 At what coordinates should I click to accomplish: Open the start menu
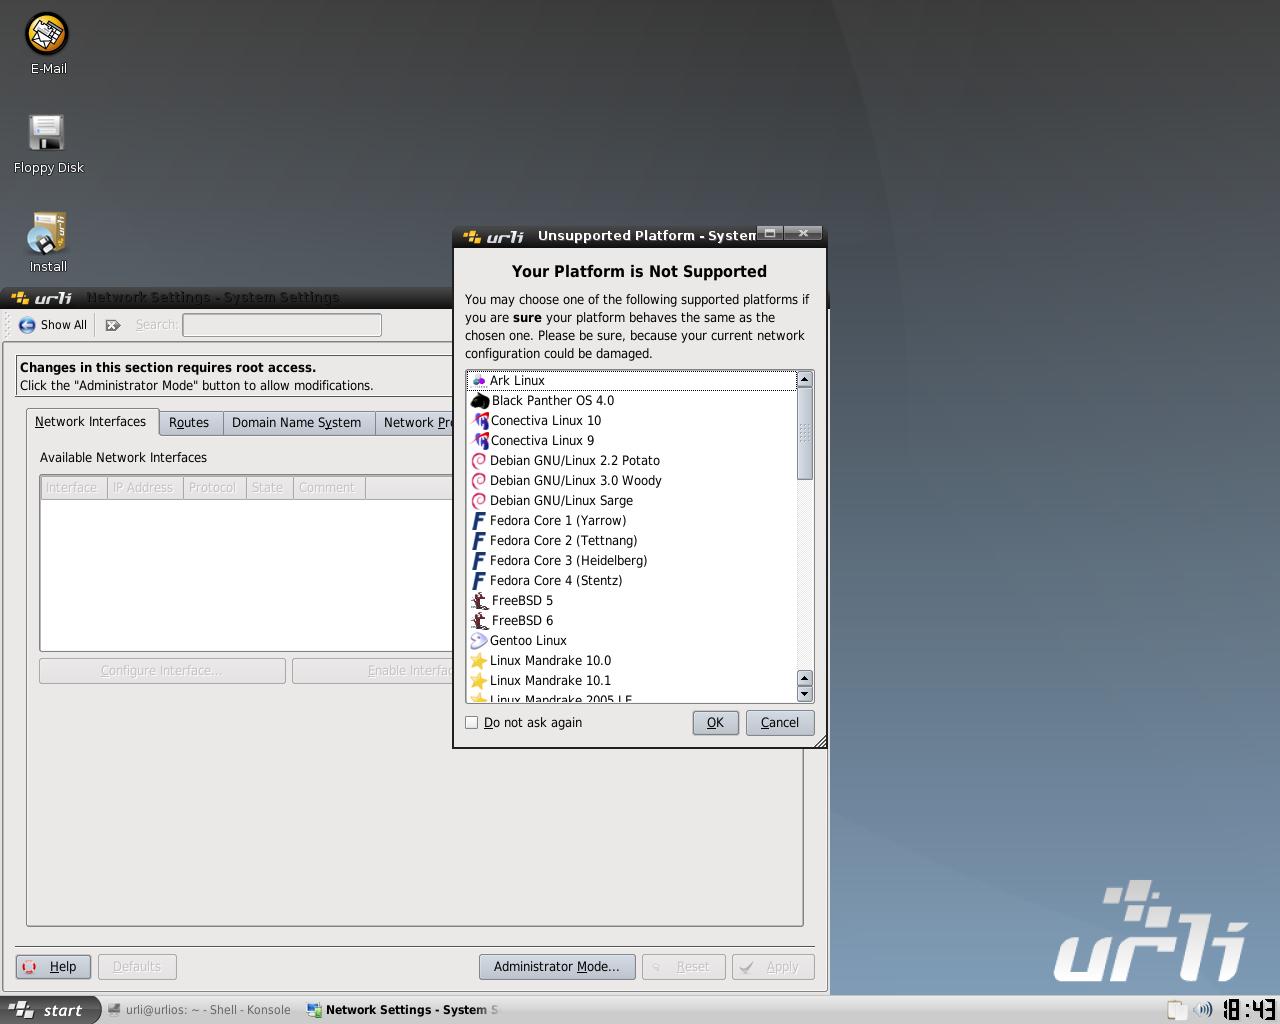coord(50,1010)
